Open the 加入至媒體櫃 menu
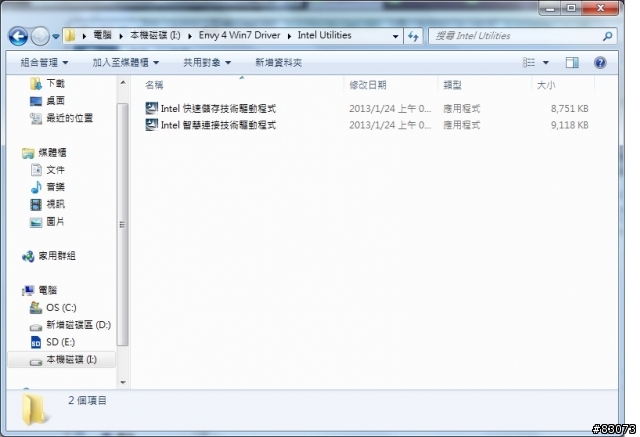This screenshot has width=640, height=437. [x=125, y=62]
